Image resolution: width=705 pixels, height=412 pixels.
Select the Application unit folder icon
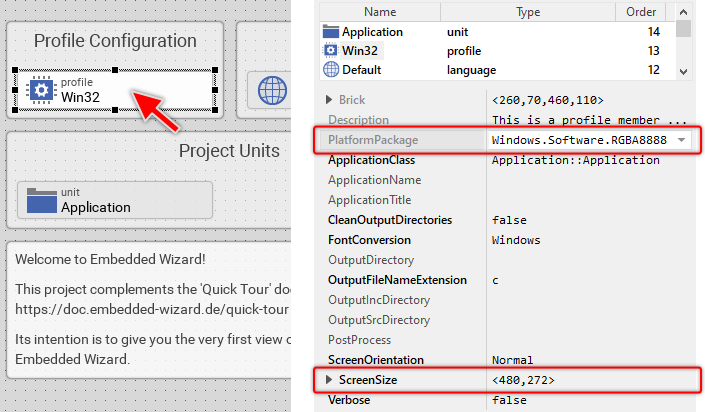pyautogui.click(x=42, y=199)
